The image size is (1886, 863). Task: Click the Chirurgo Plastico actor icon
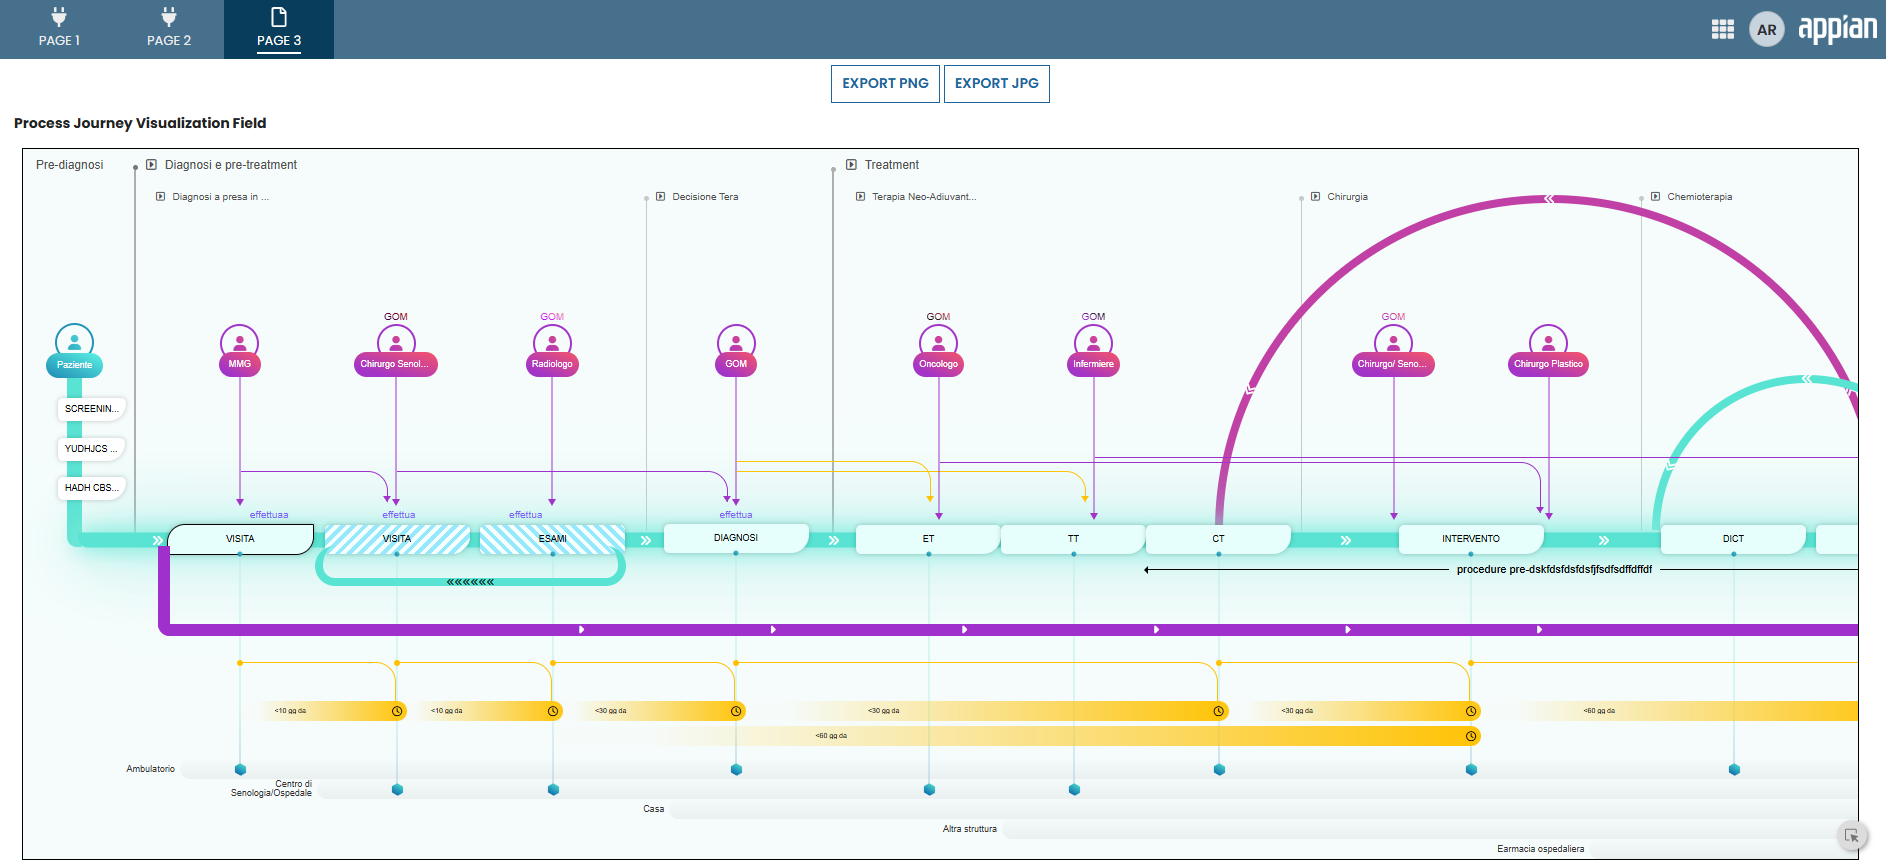pos(1548,342)
